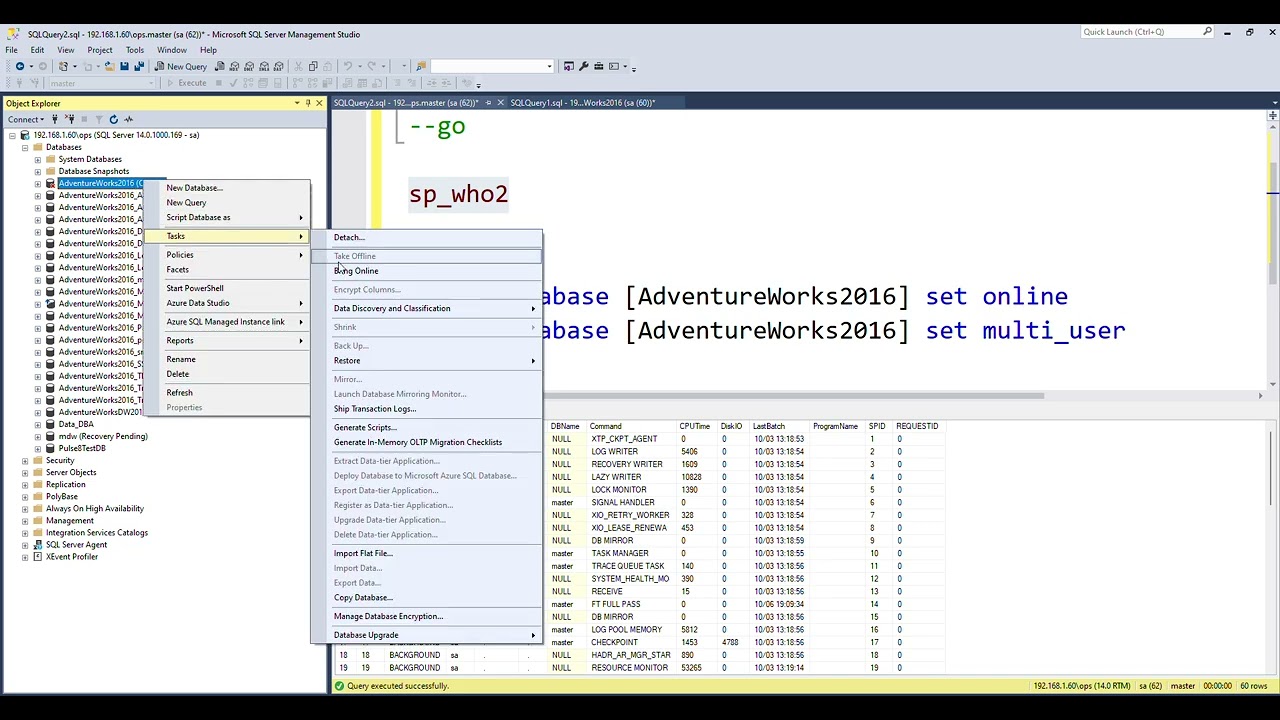
Task: Choose Refresh in context menu
Action: [228, 392]
